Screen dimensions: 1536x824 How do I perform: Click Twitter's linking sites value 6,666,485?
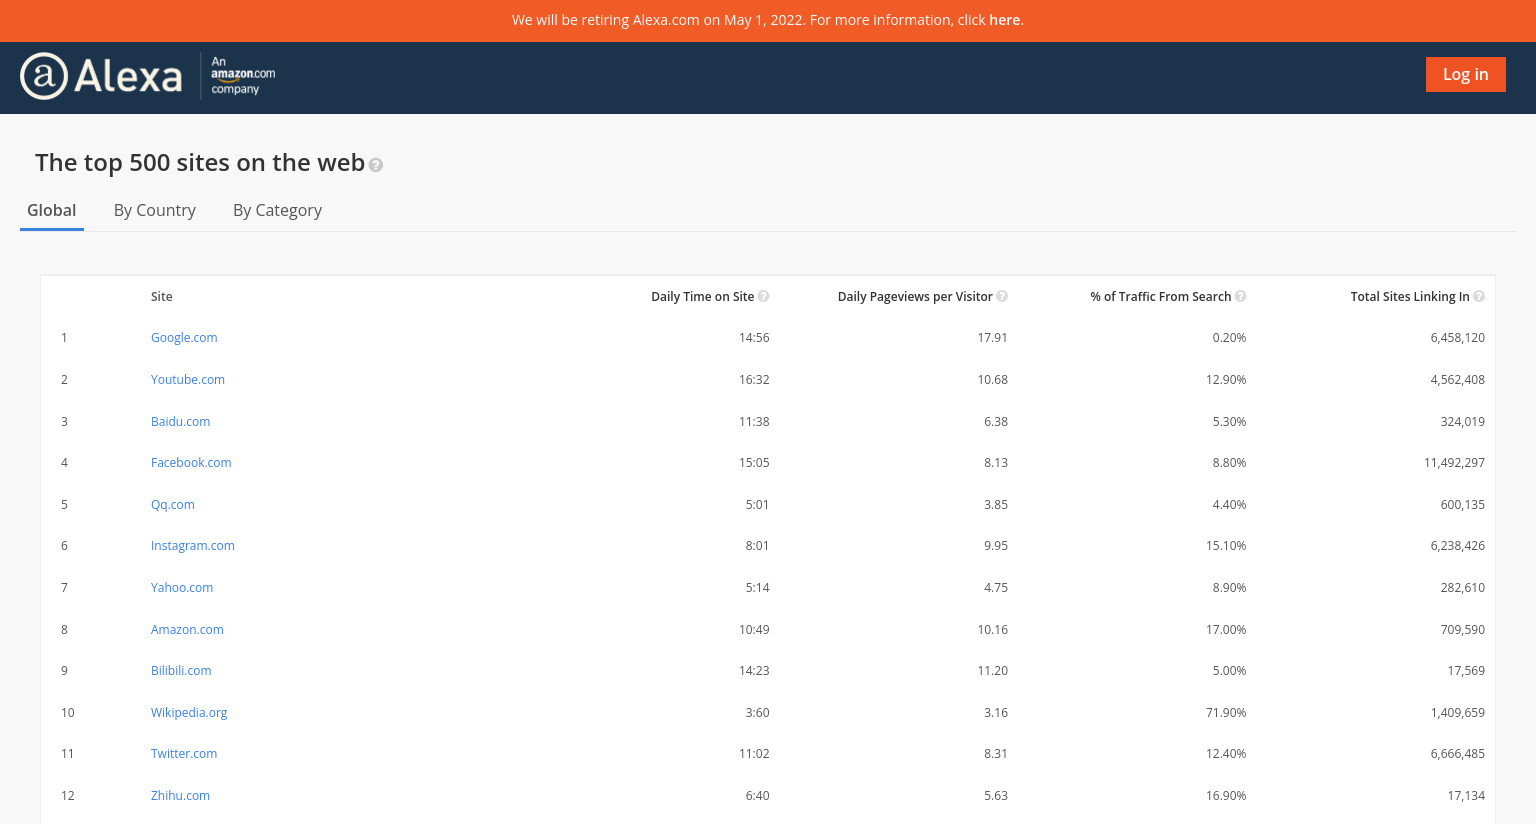coord(1458,754)
